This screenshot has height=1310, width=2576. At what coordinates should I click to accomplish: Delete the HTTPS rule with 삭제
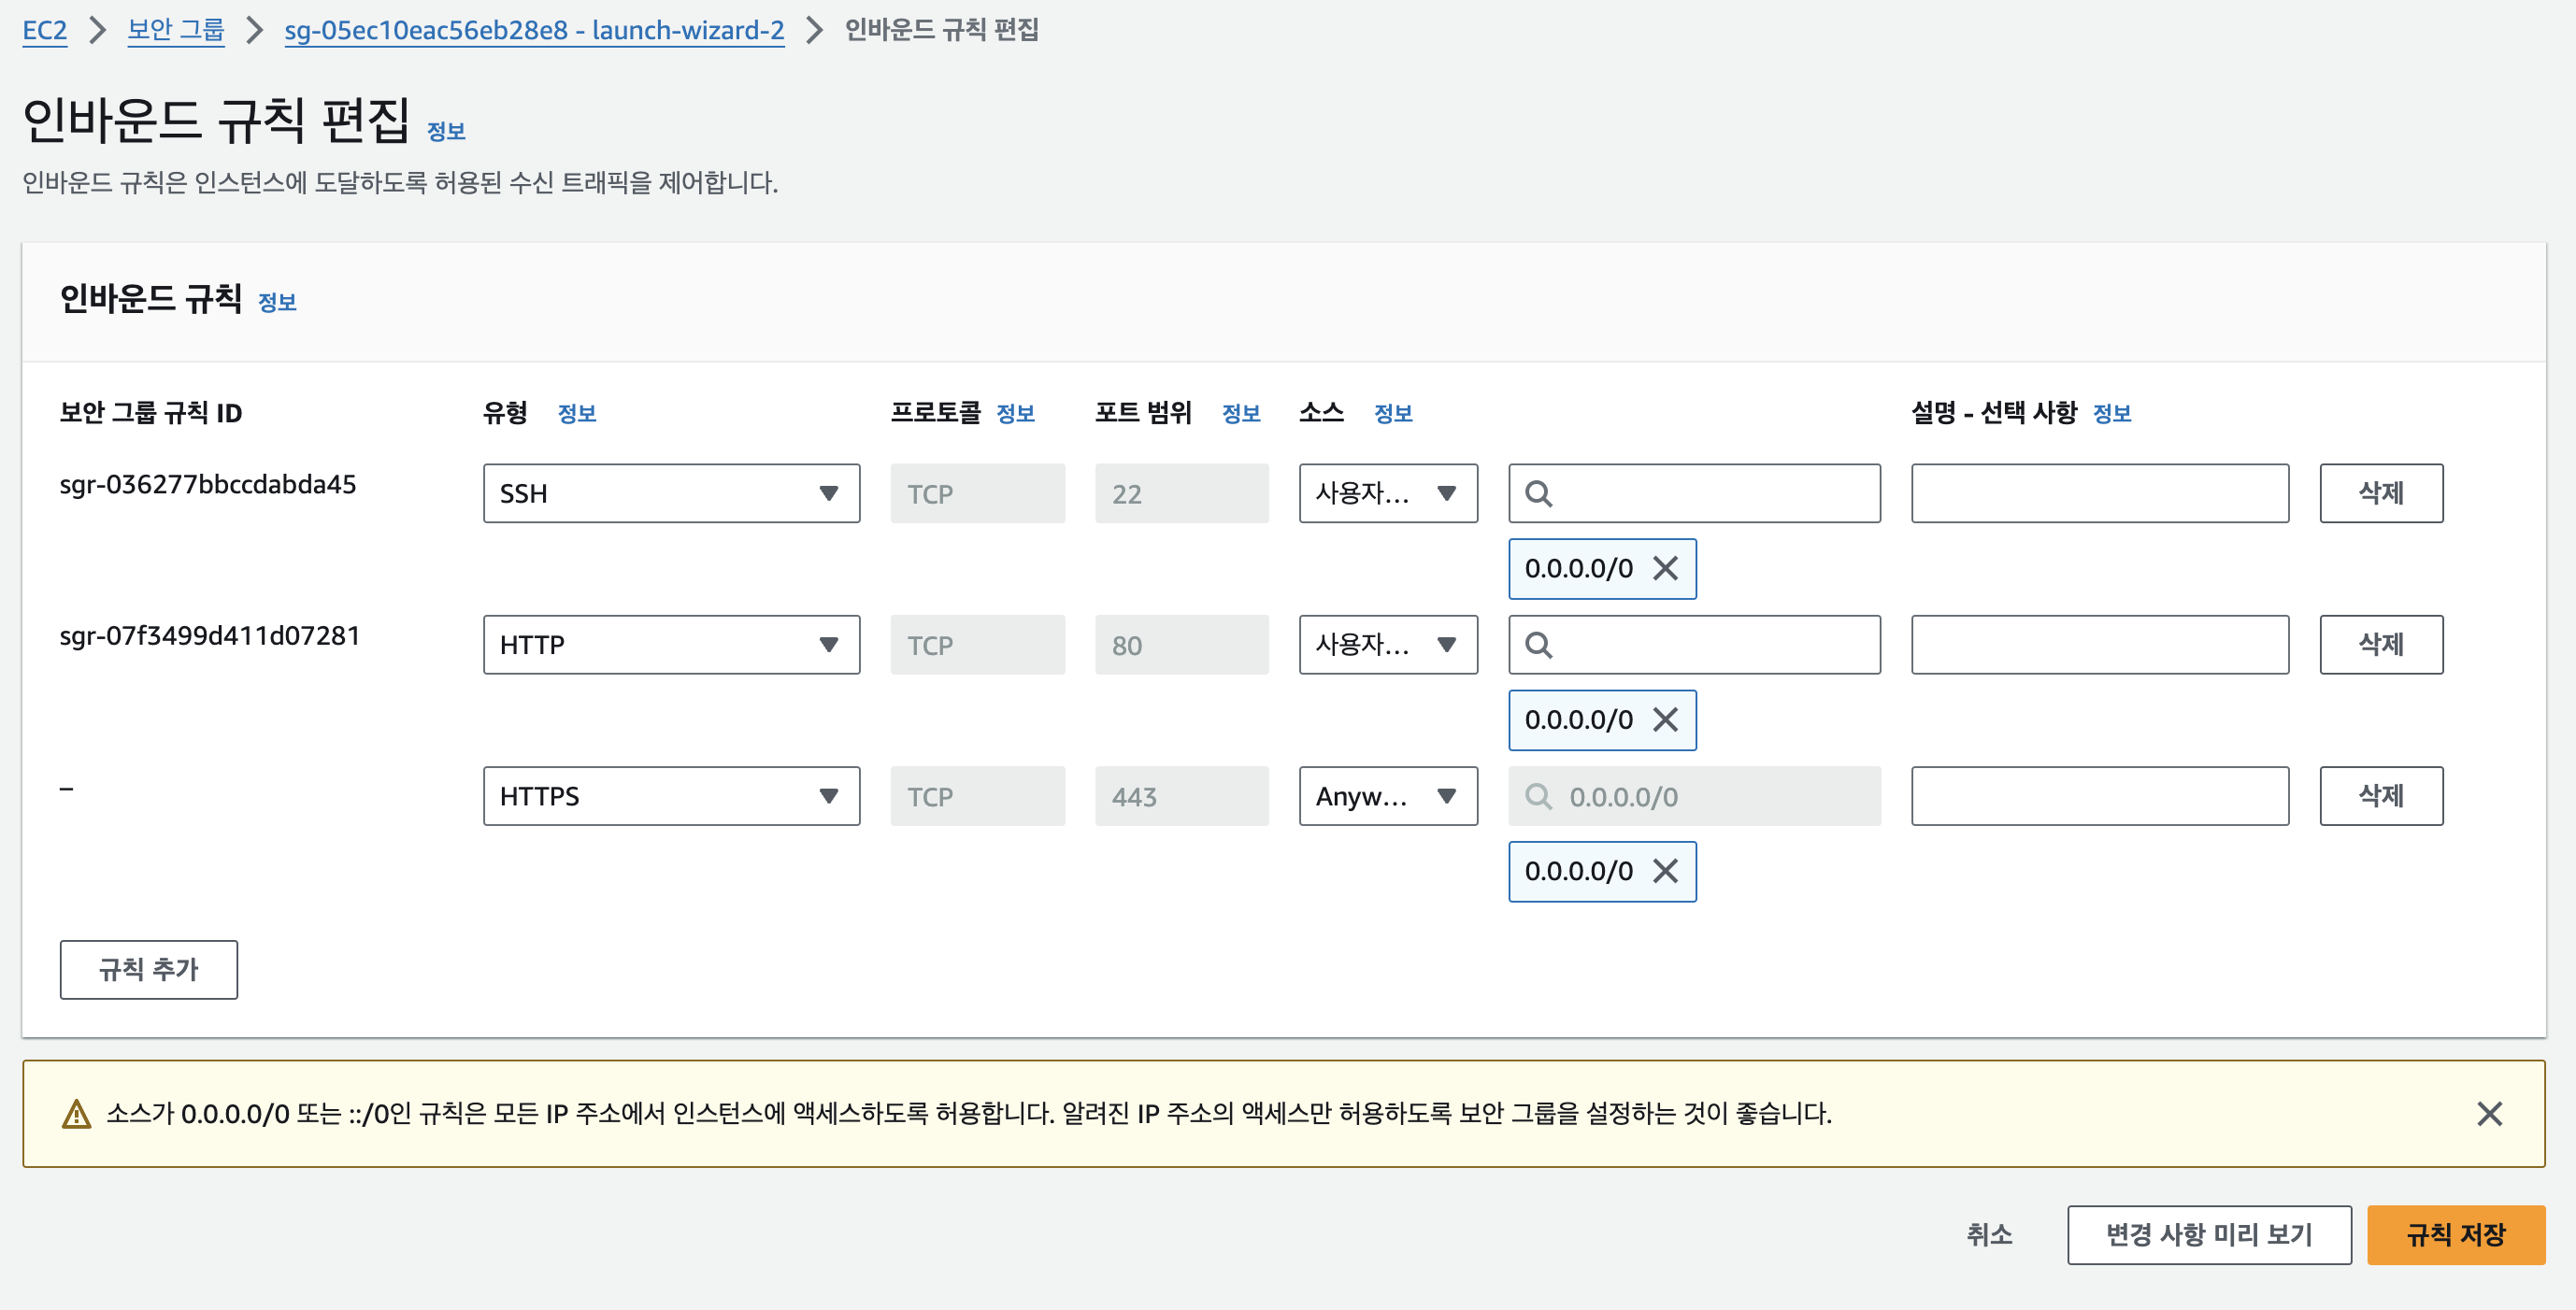2380,797
